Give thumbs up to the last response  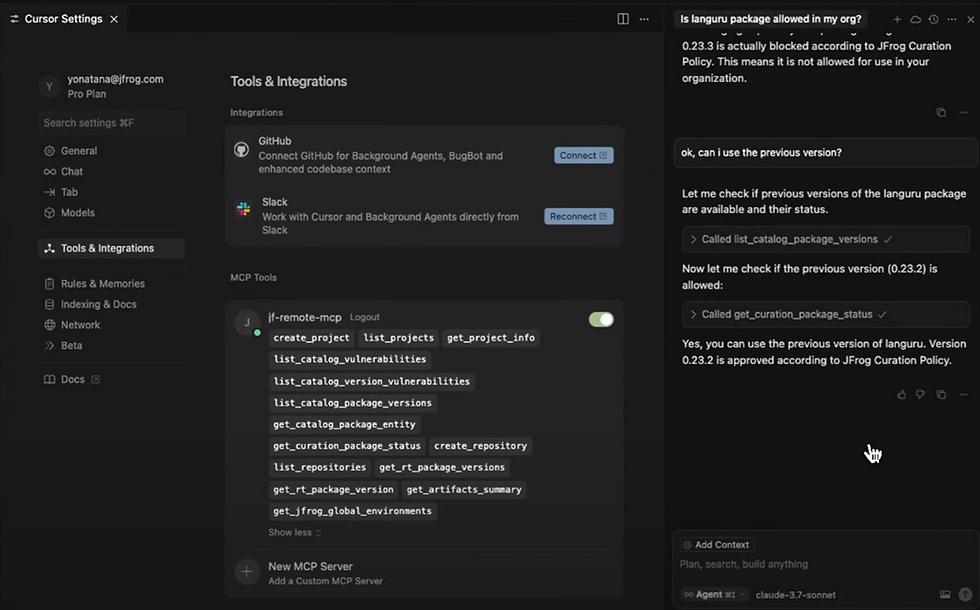coord(902,395)
